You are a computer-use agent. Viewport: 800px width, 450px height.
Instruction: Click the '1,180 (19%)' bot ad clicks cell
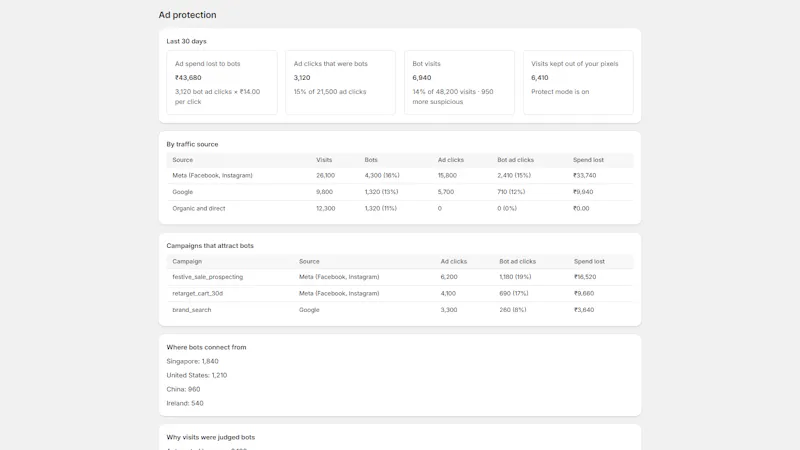[x=515, y=277]
